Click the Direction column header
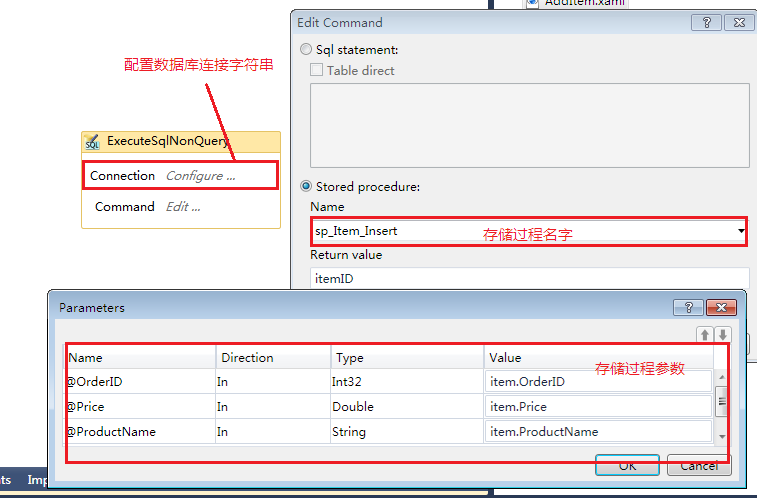This screenshot has height=498, width=757. click(273, 358)
